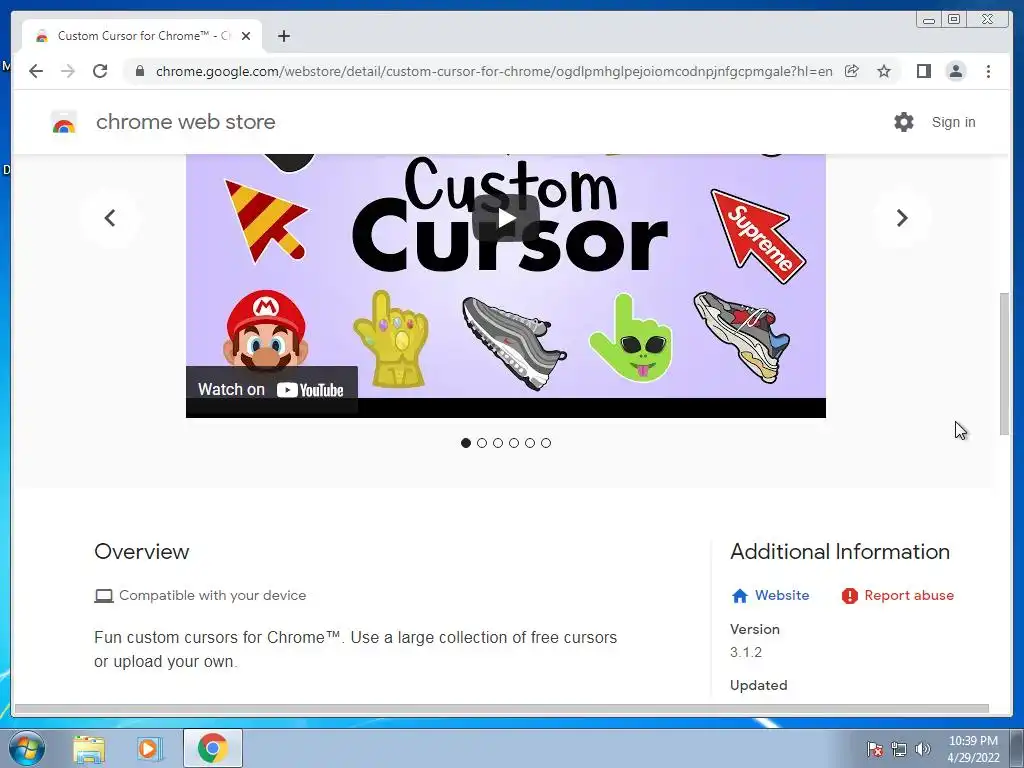Open the extension's Website link

(771, 596)
